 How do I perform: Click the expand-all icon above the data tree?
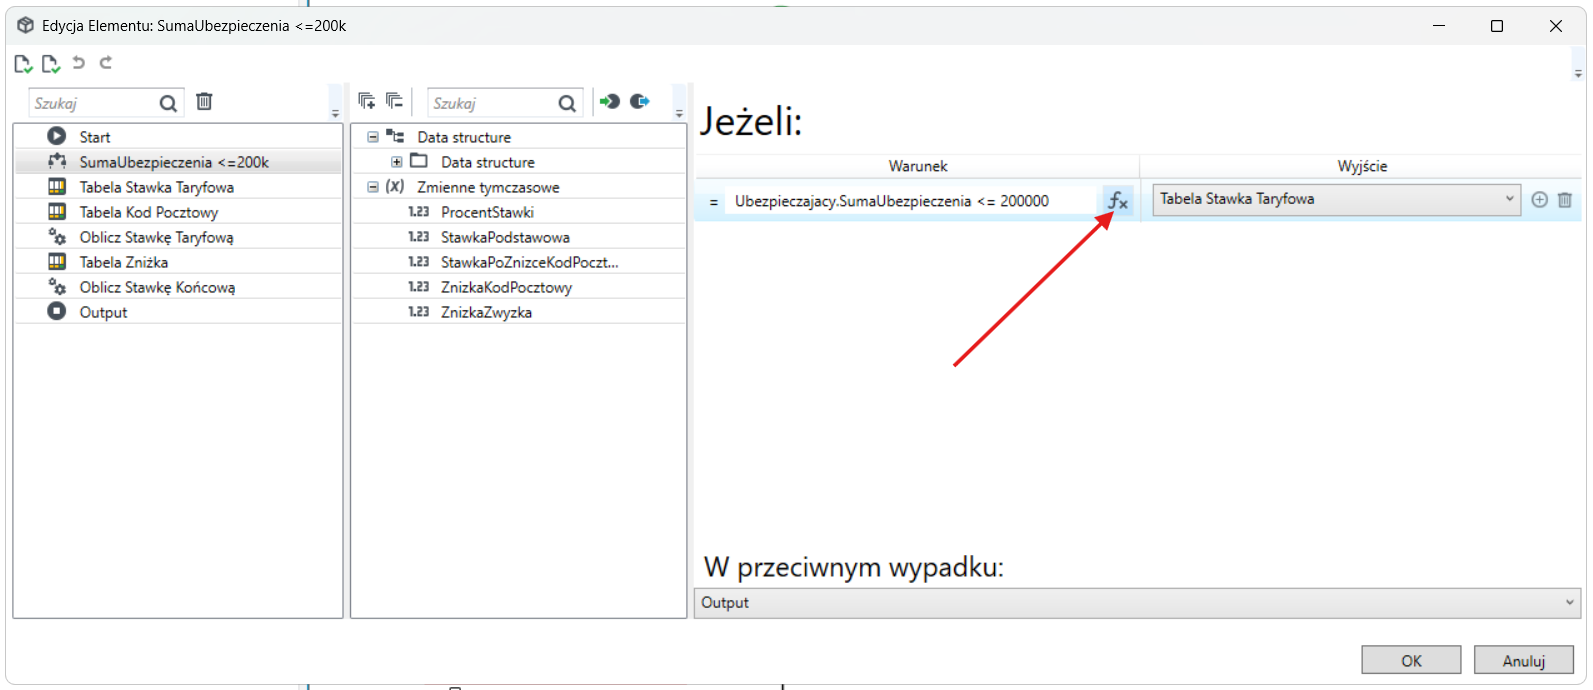[x=367, y=101]
